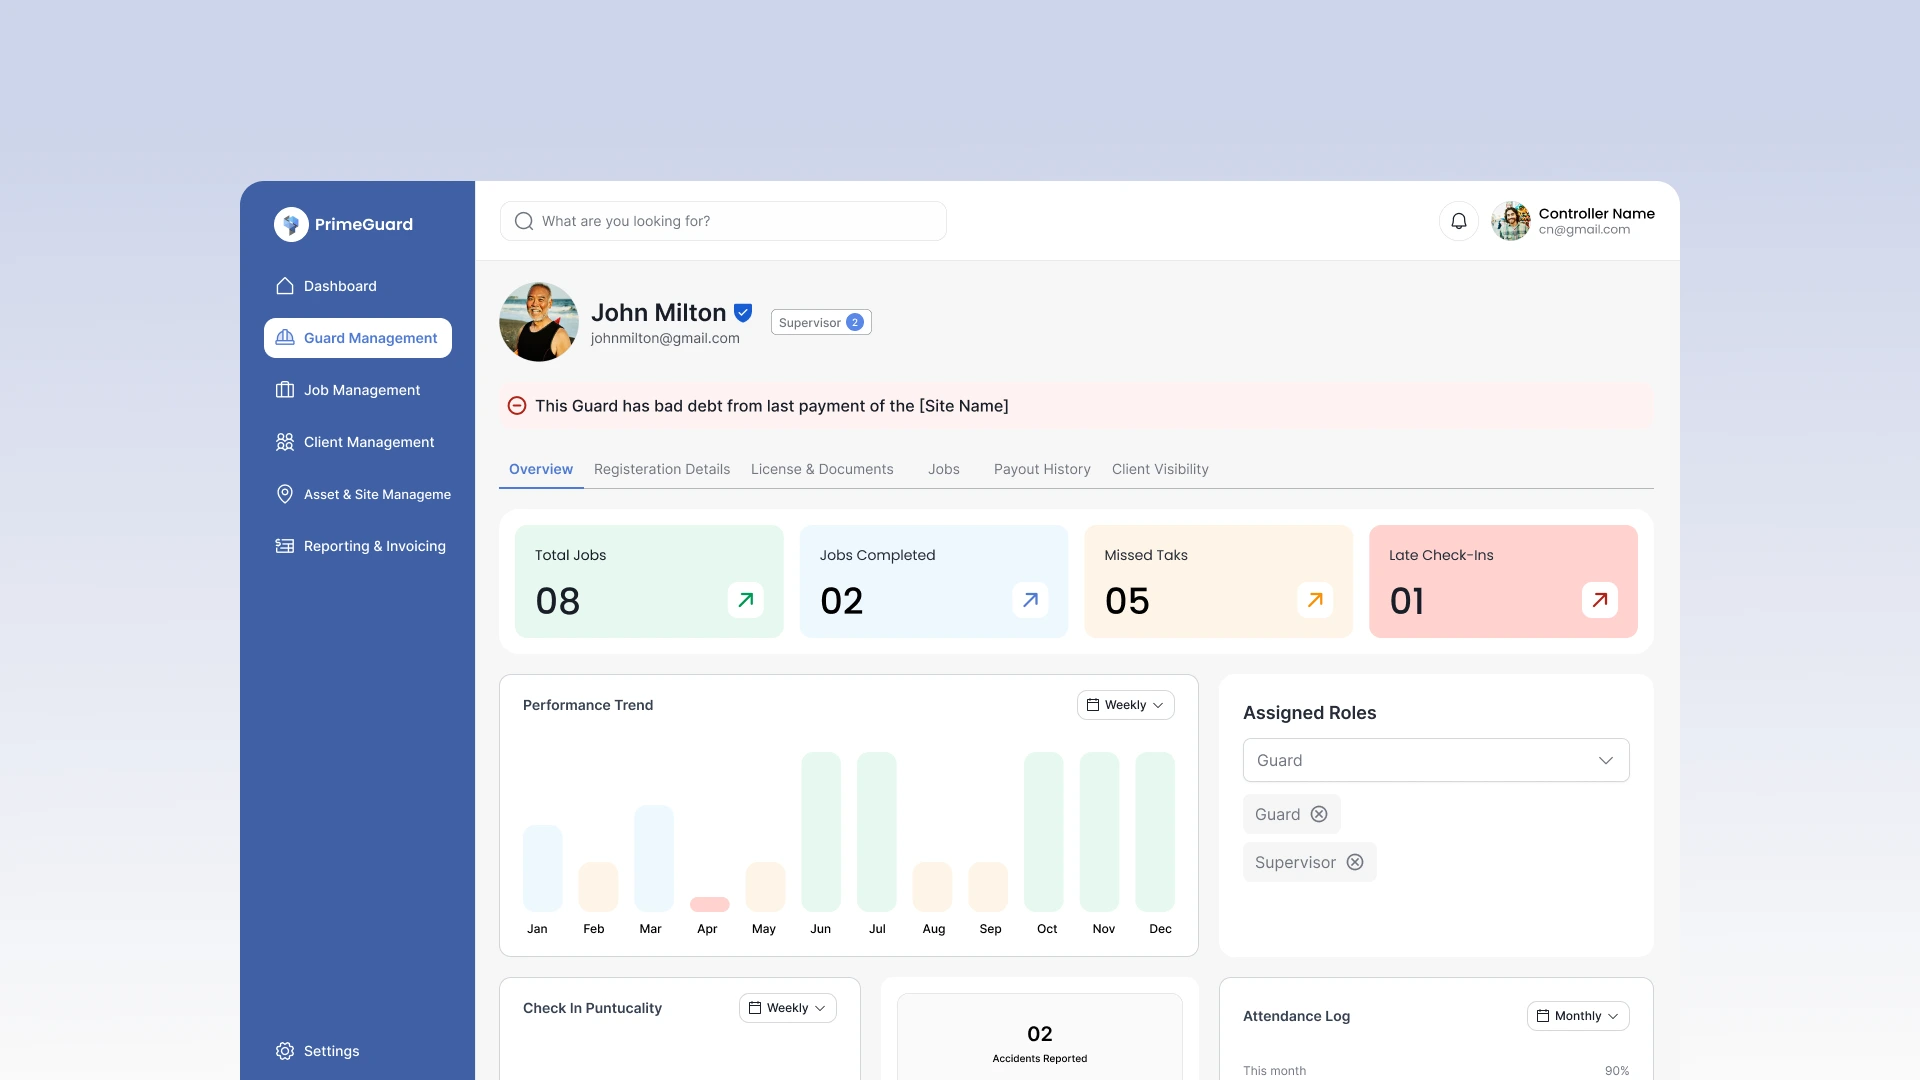Remove the Guard role chip
1920x1080 pixels.
coord(1319,814)
